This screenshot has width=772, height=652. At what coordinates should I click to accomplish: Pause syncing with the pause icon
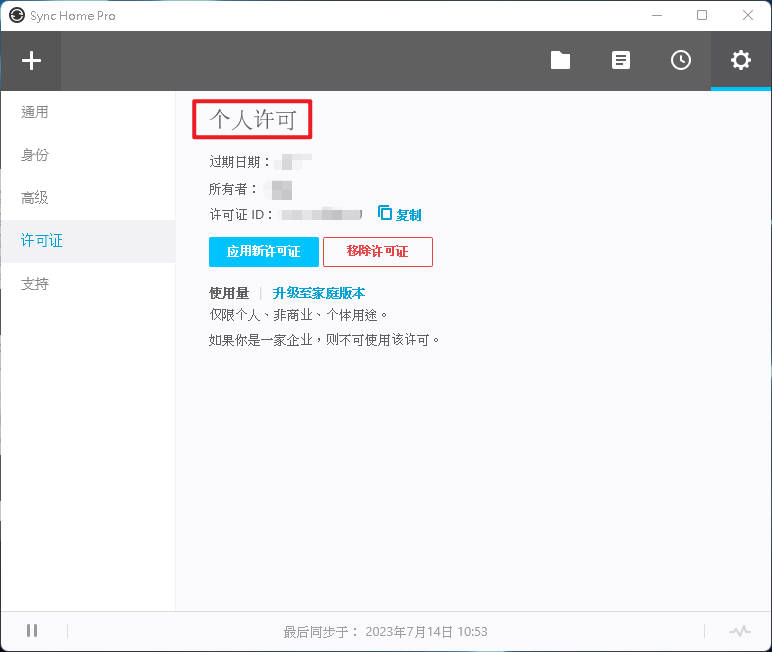coord(32,630)
